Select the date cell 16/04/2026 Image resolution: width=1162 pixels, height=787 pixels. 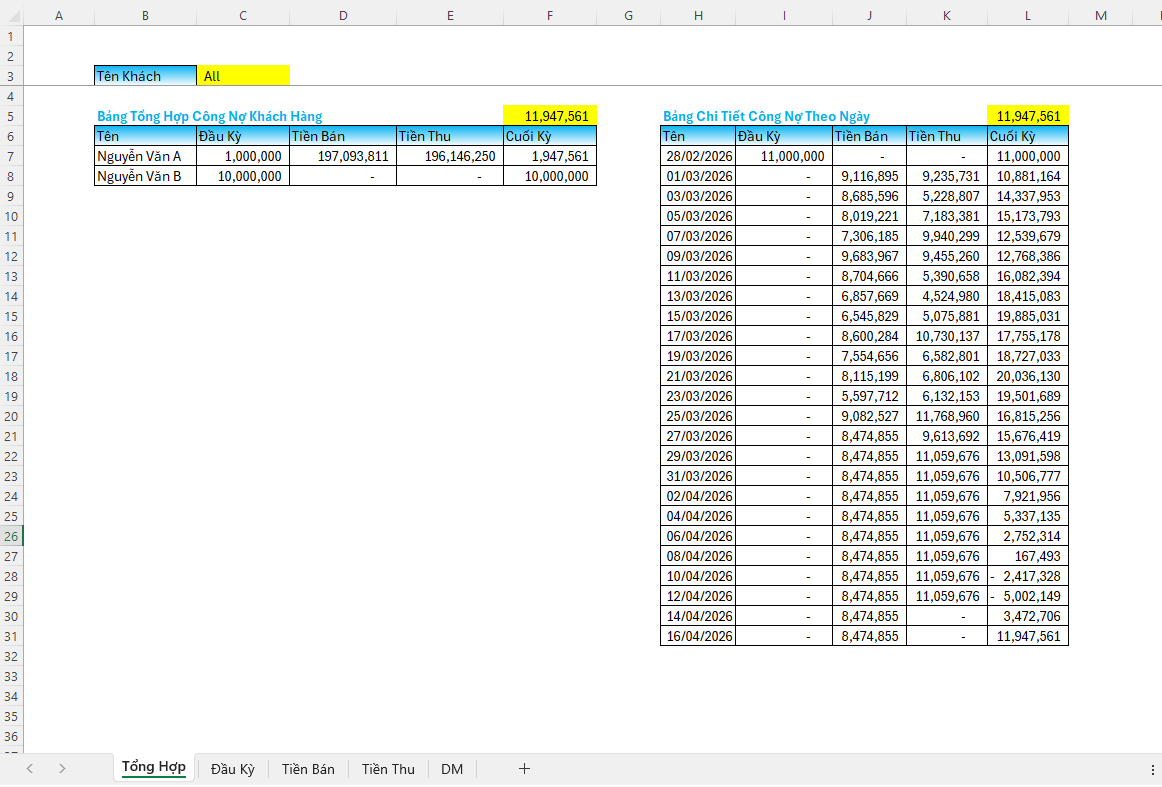pyautogui.click(x=698, y=636)
